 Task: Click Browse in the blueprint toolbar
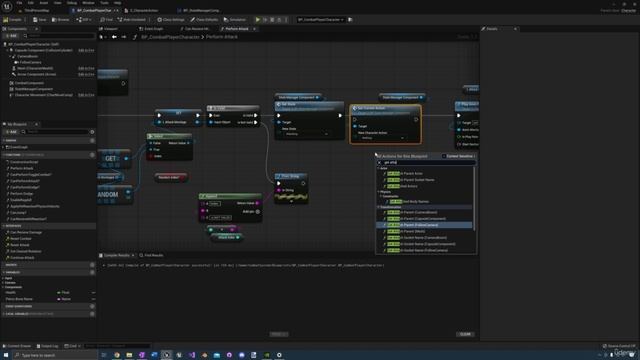point(61,20)
